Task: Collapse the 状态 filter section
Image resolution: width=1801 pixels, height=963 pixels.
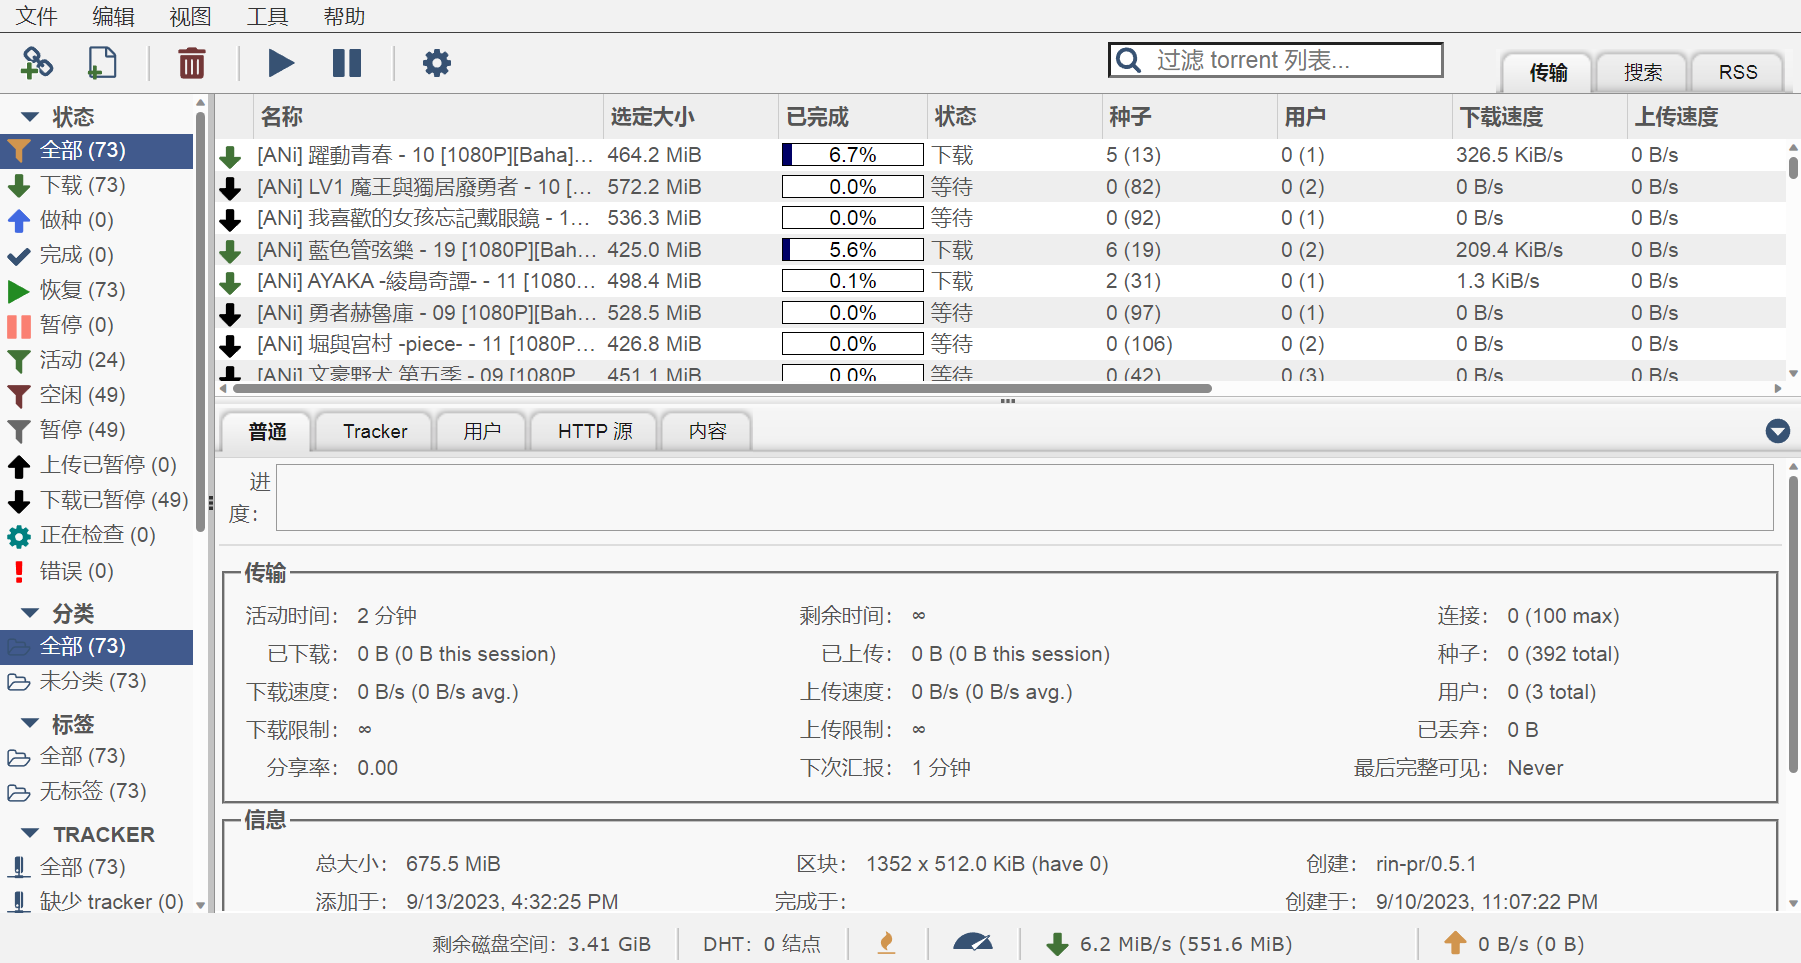Action: (x=30, y=117)
